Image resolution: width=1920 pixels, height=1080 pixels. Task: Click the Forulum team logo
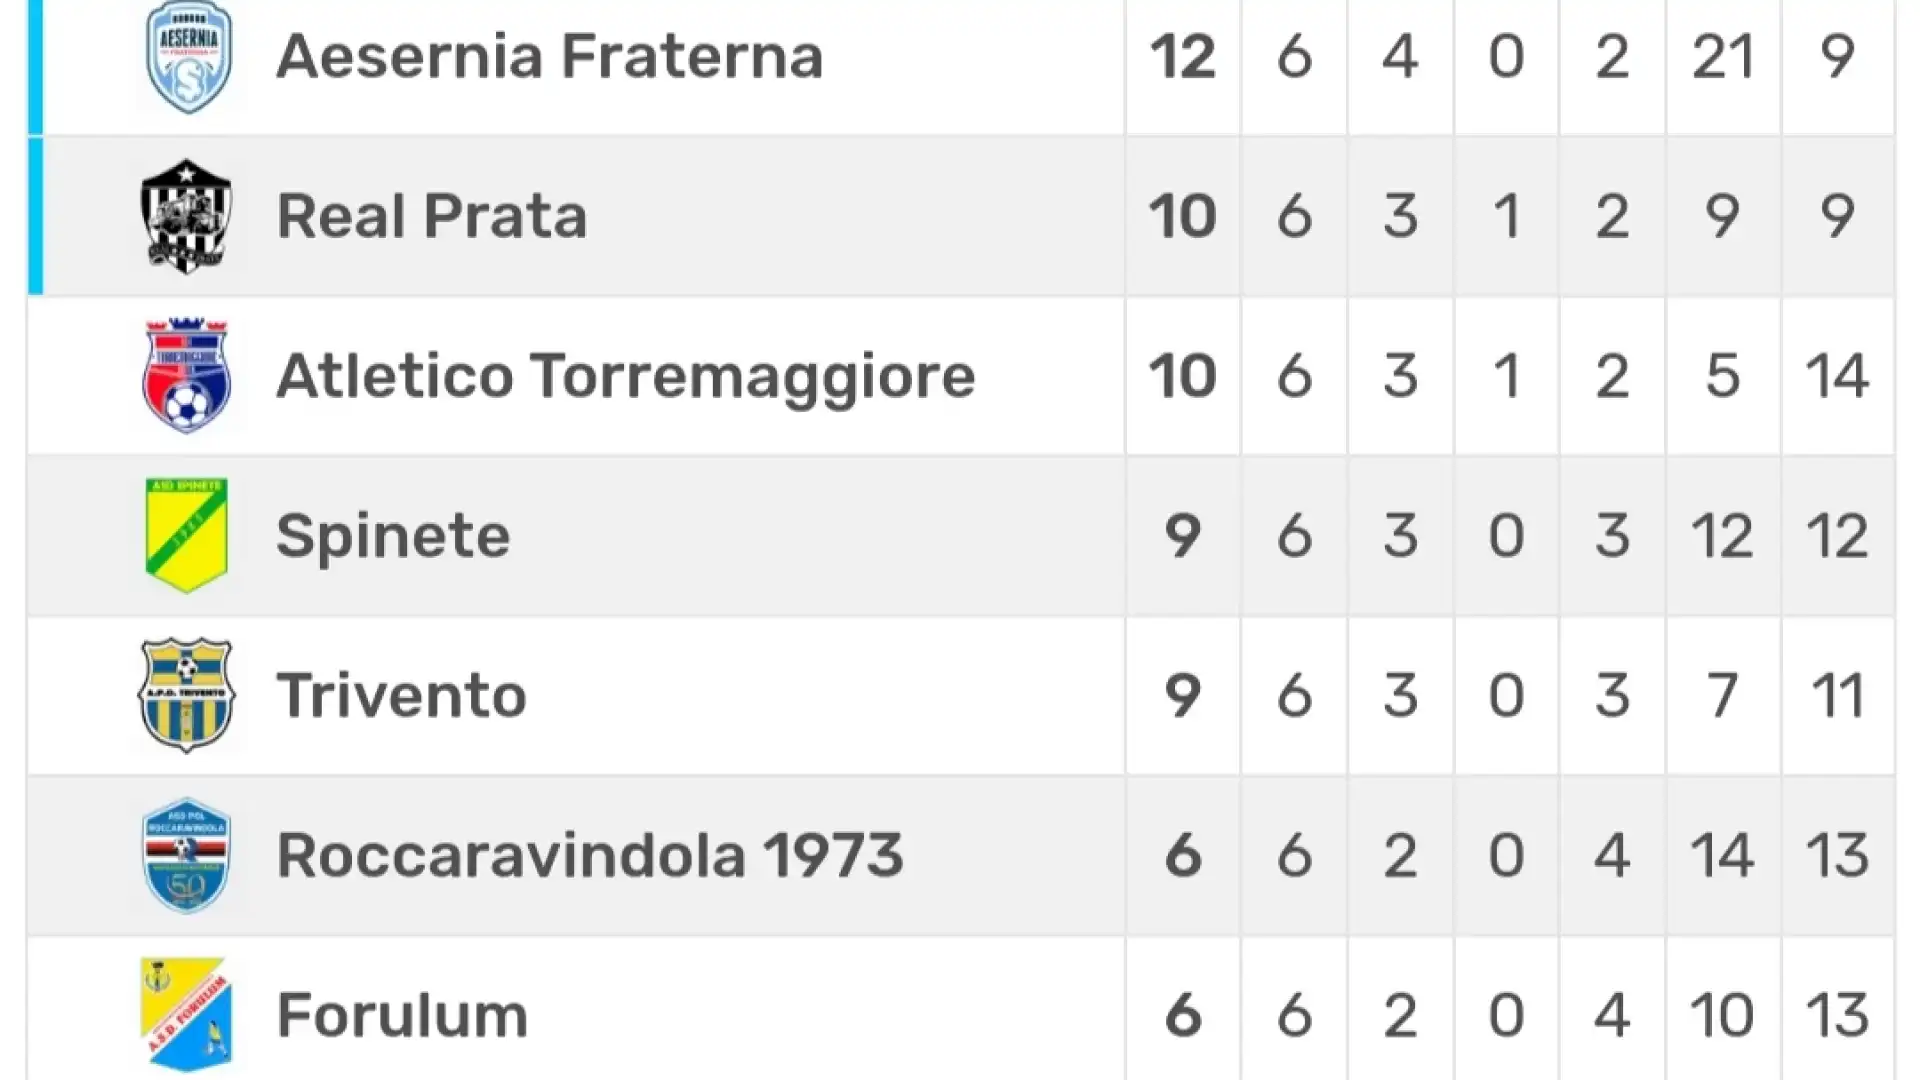pos(186,1015)
